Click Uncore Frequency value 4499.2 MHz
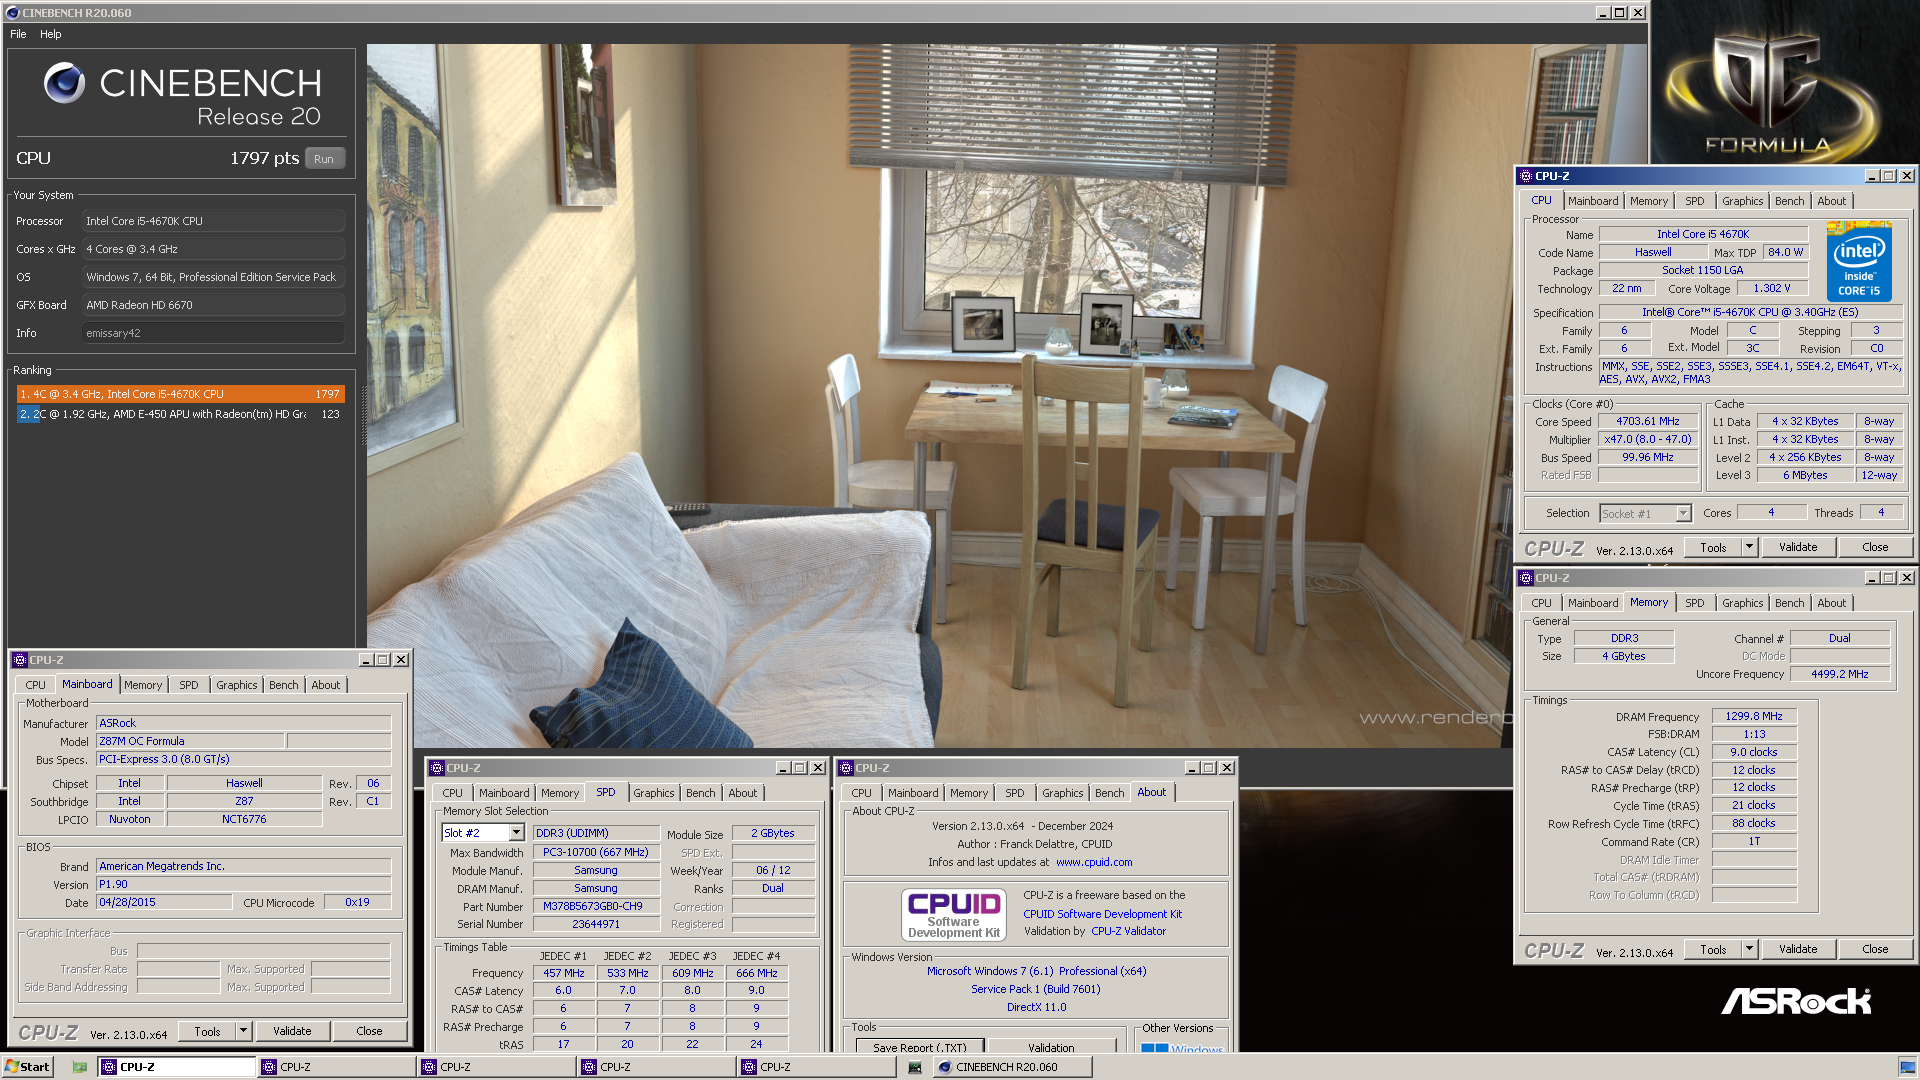 (x=1840, y=674)
